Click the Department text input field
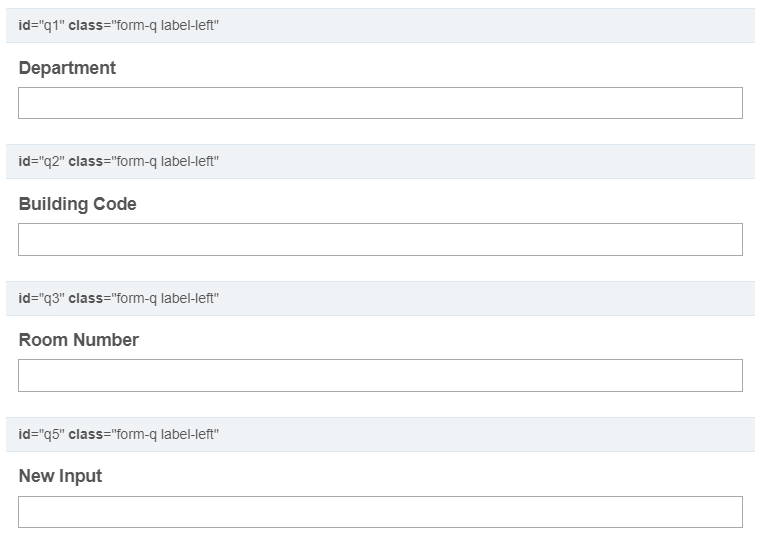Screen dimensions: 762x541 click(380, 103)
